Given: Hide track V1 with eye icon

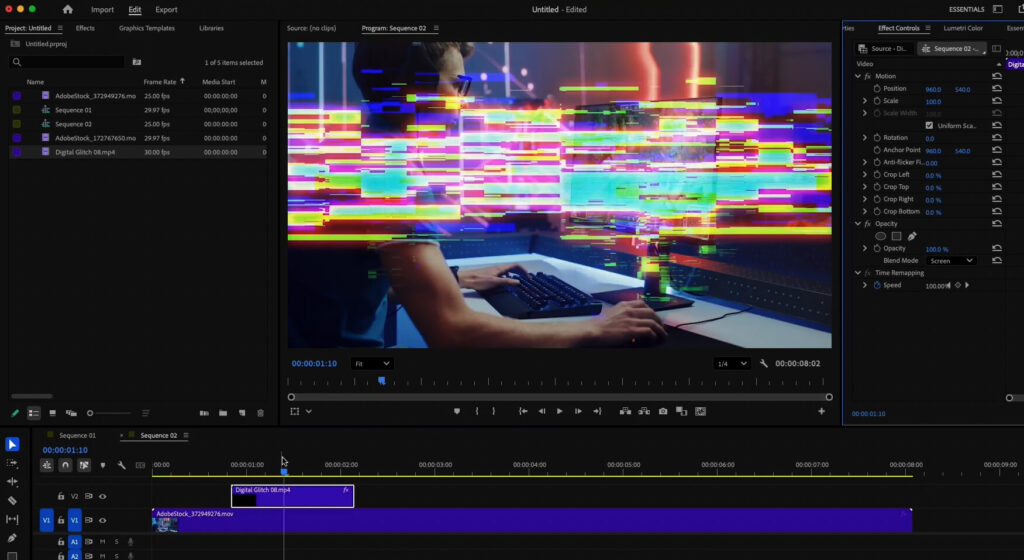Looking at the screenshot, I should 103,521.
